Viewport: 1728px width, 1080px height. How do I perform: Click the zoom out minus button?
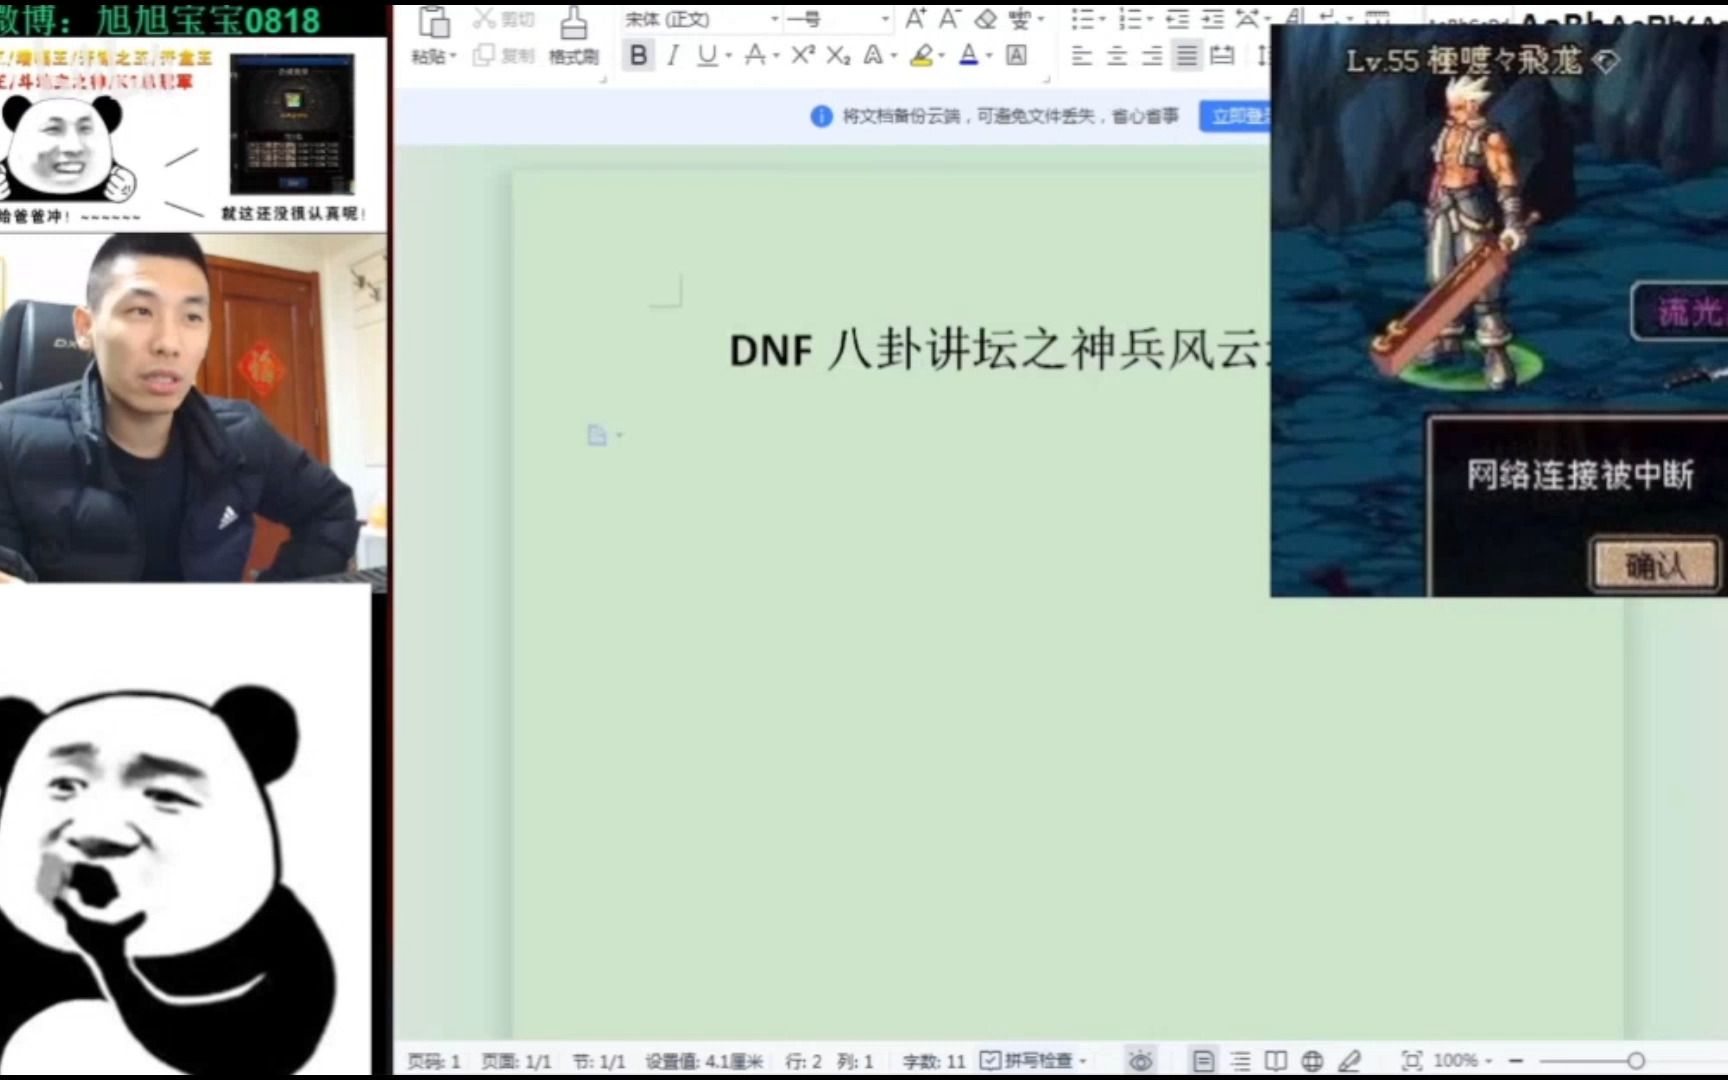coord(1516,1061)
